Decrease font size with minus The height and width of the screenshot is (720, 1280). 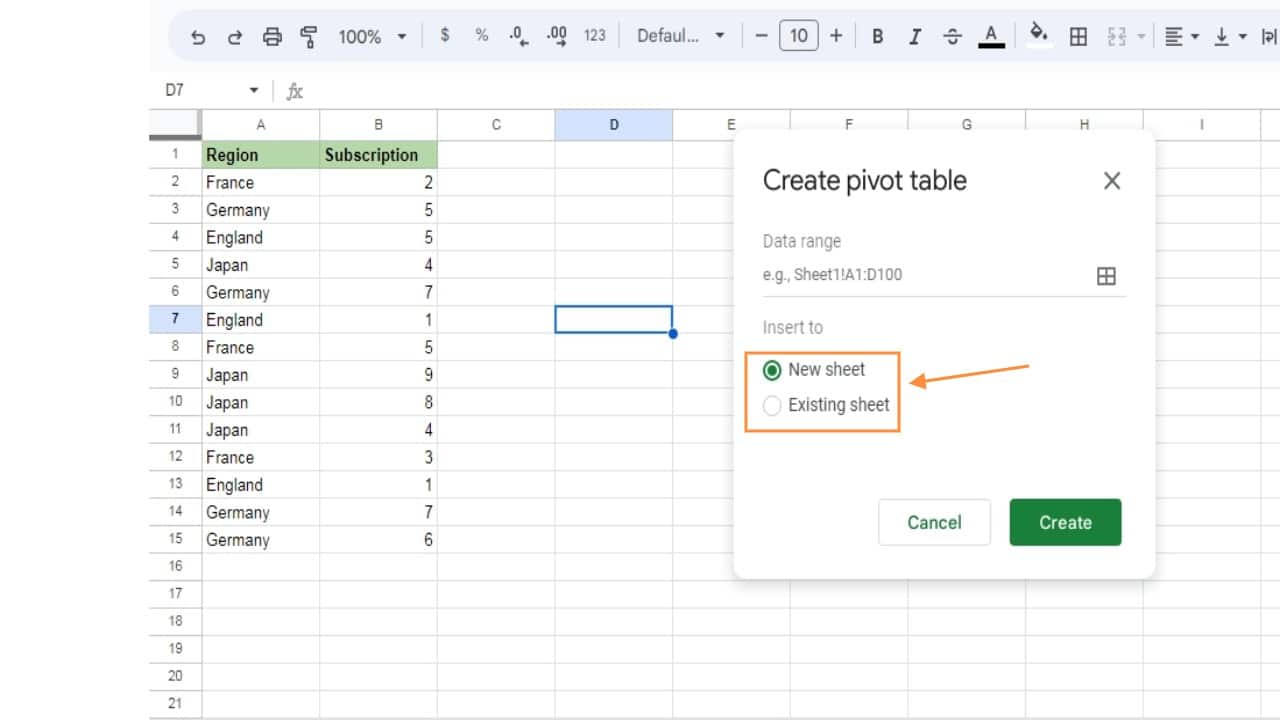point(761,36)
